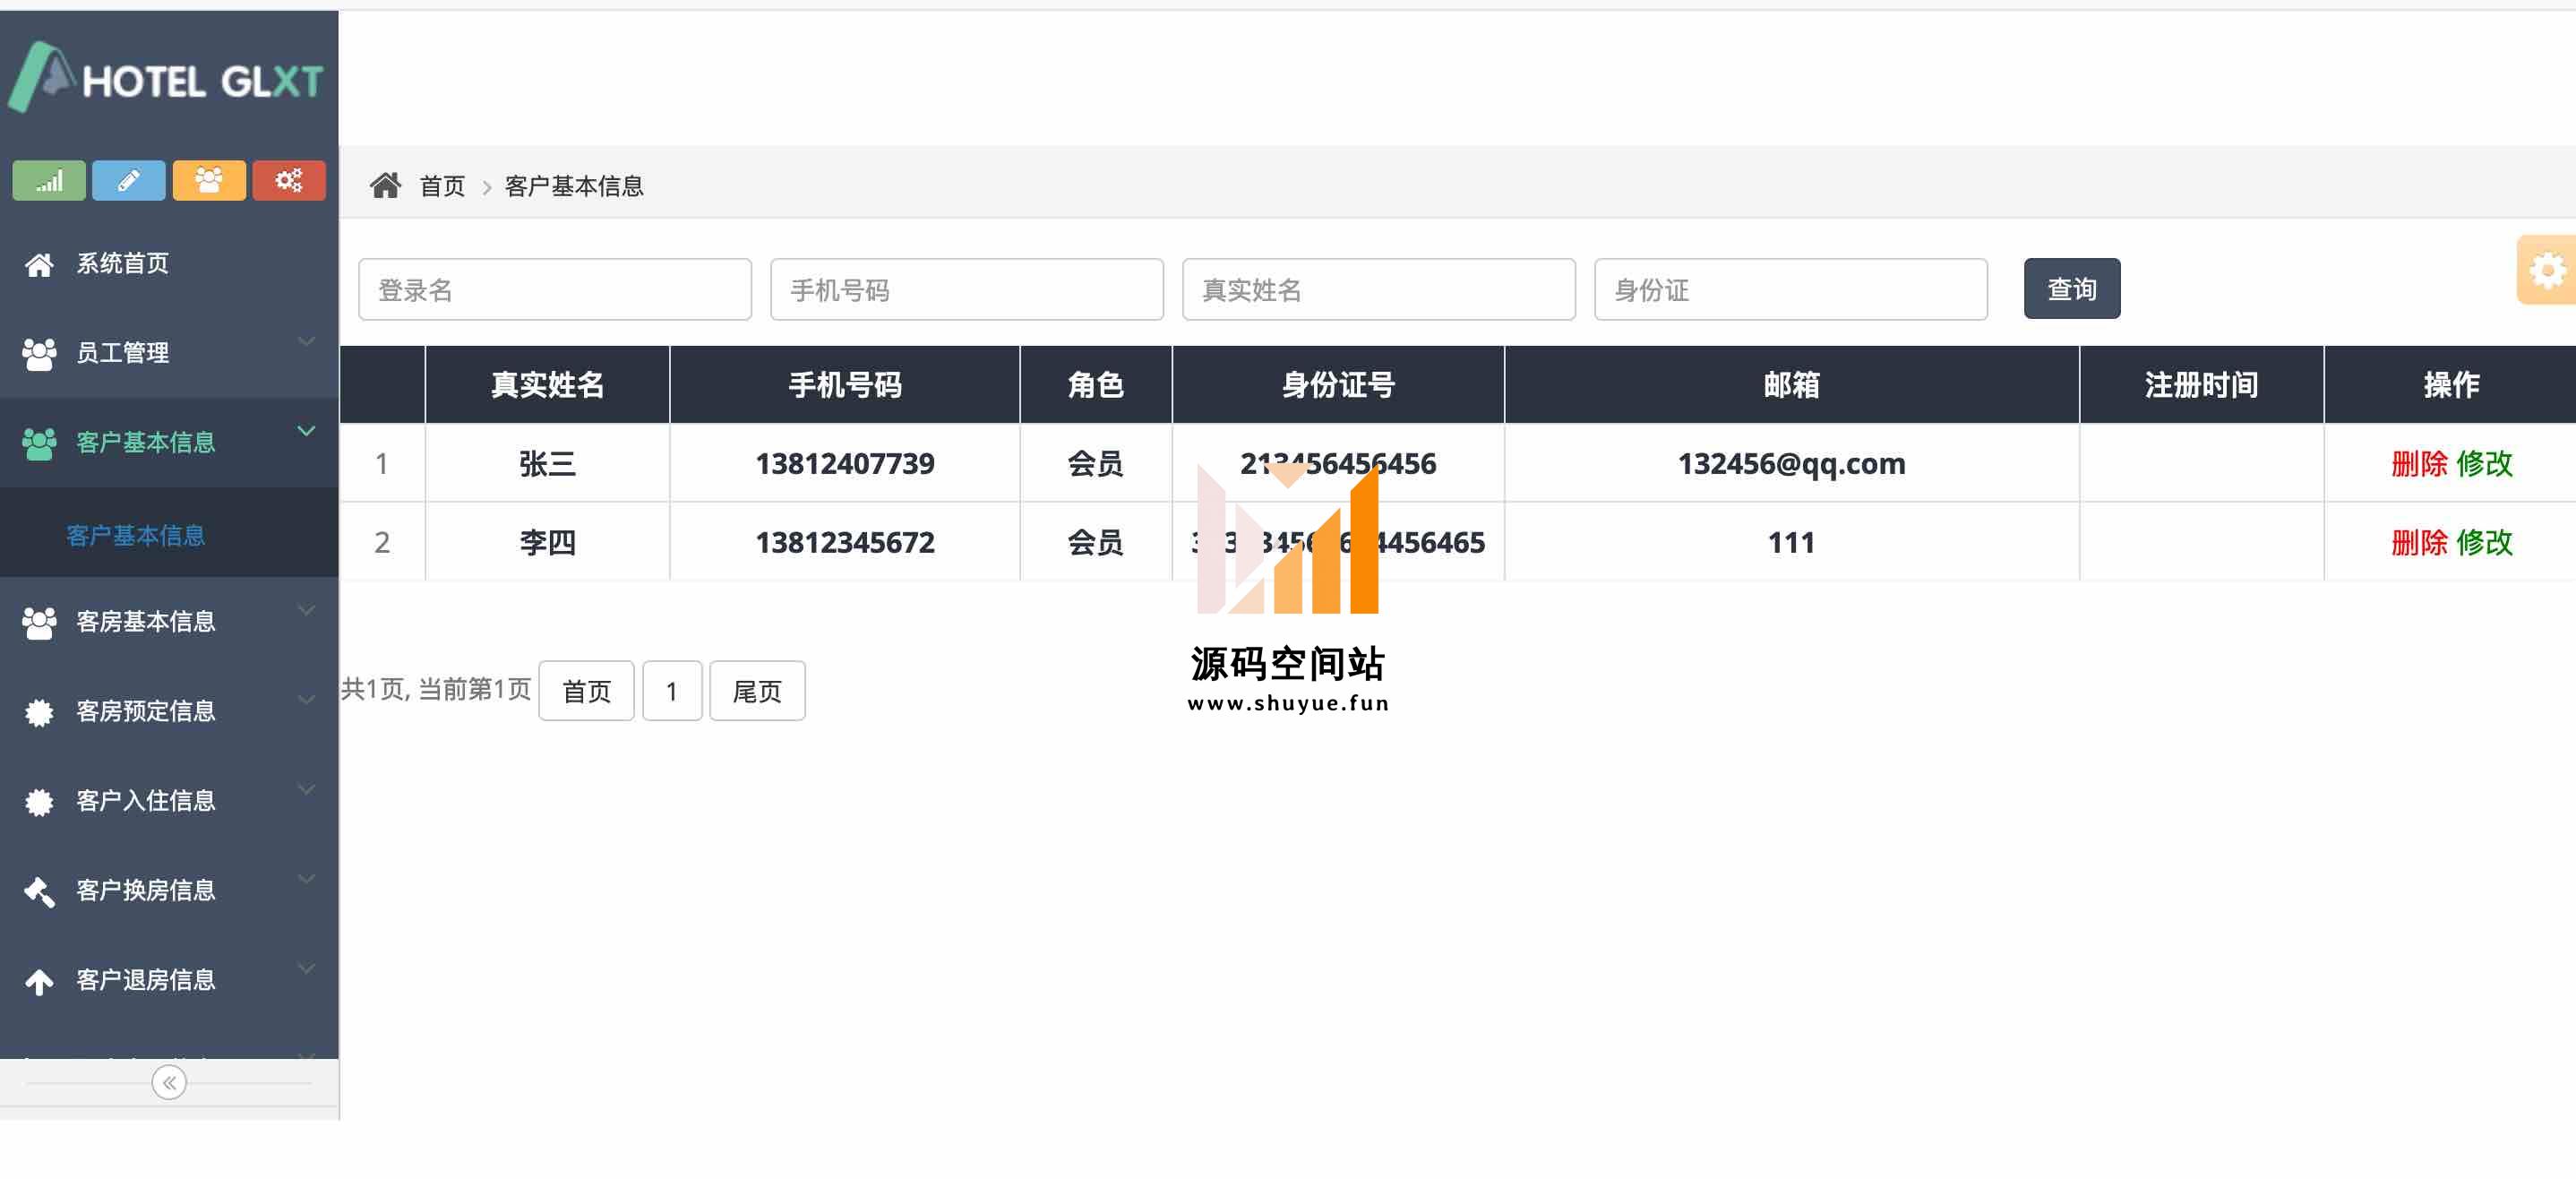Viewport: 2576px width, 1179px height.
Task: Focus the 手机号码 search input field
Action: (966, 290)
